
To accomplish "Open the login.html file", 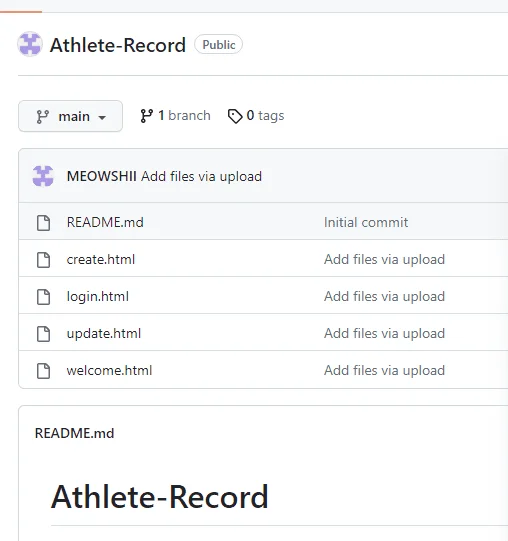I will (x=98, y=297).
